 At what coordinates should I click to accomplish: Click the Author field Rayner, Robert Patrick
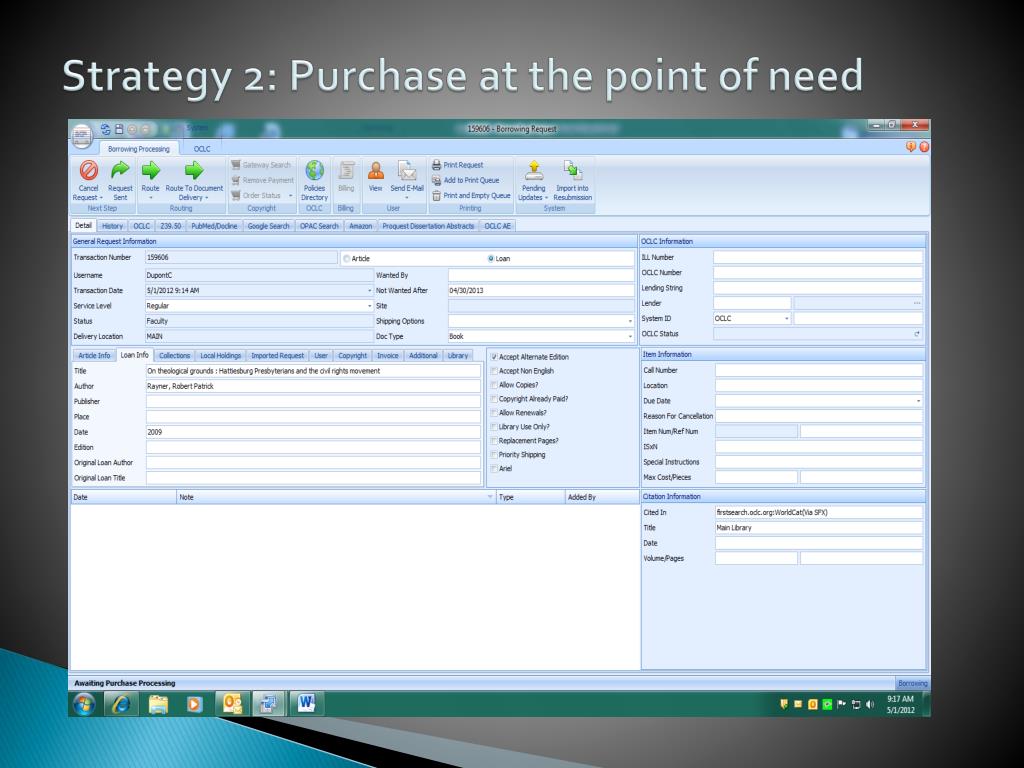tap(313, 387)
